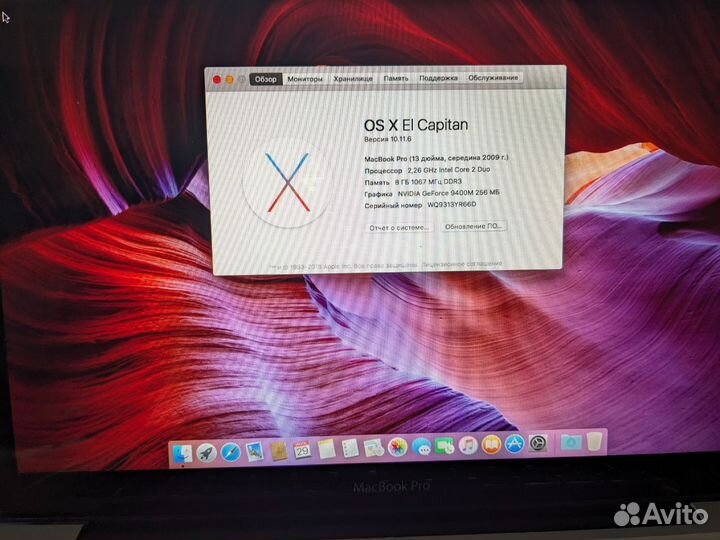Image resolution: width=720 pixels, height=540 pixels.
Task: Click the El Capitan X logo
Action: (x=288, y=183)
